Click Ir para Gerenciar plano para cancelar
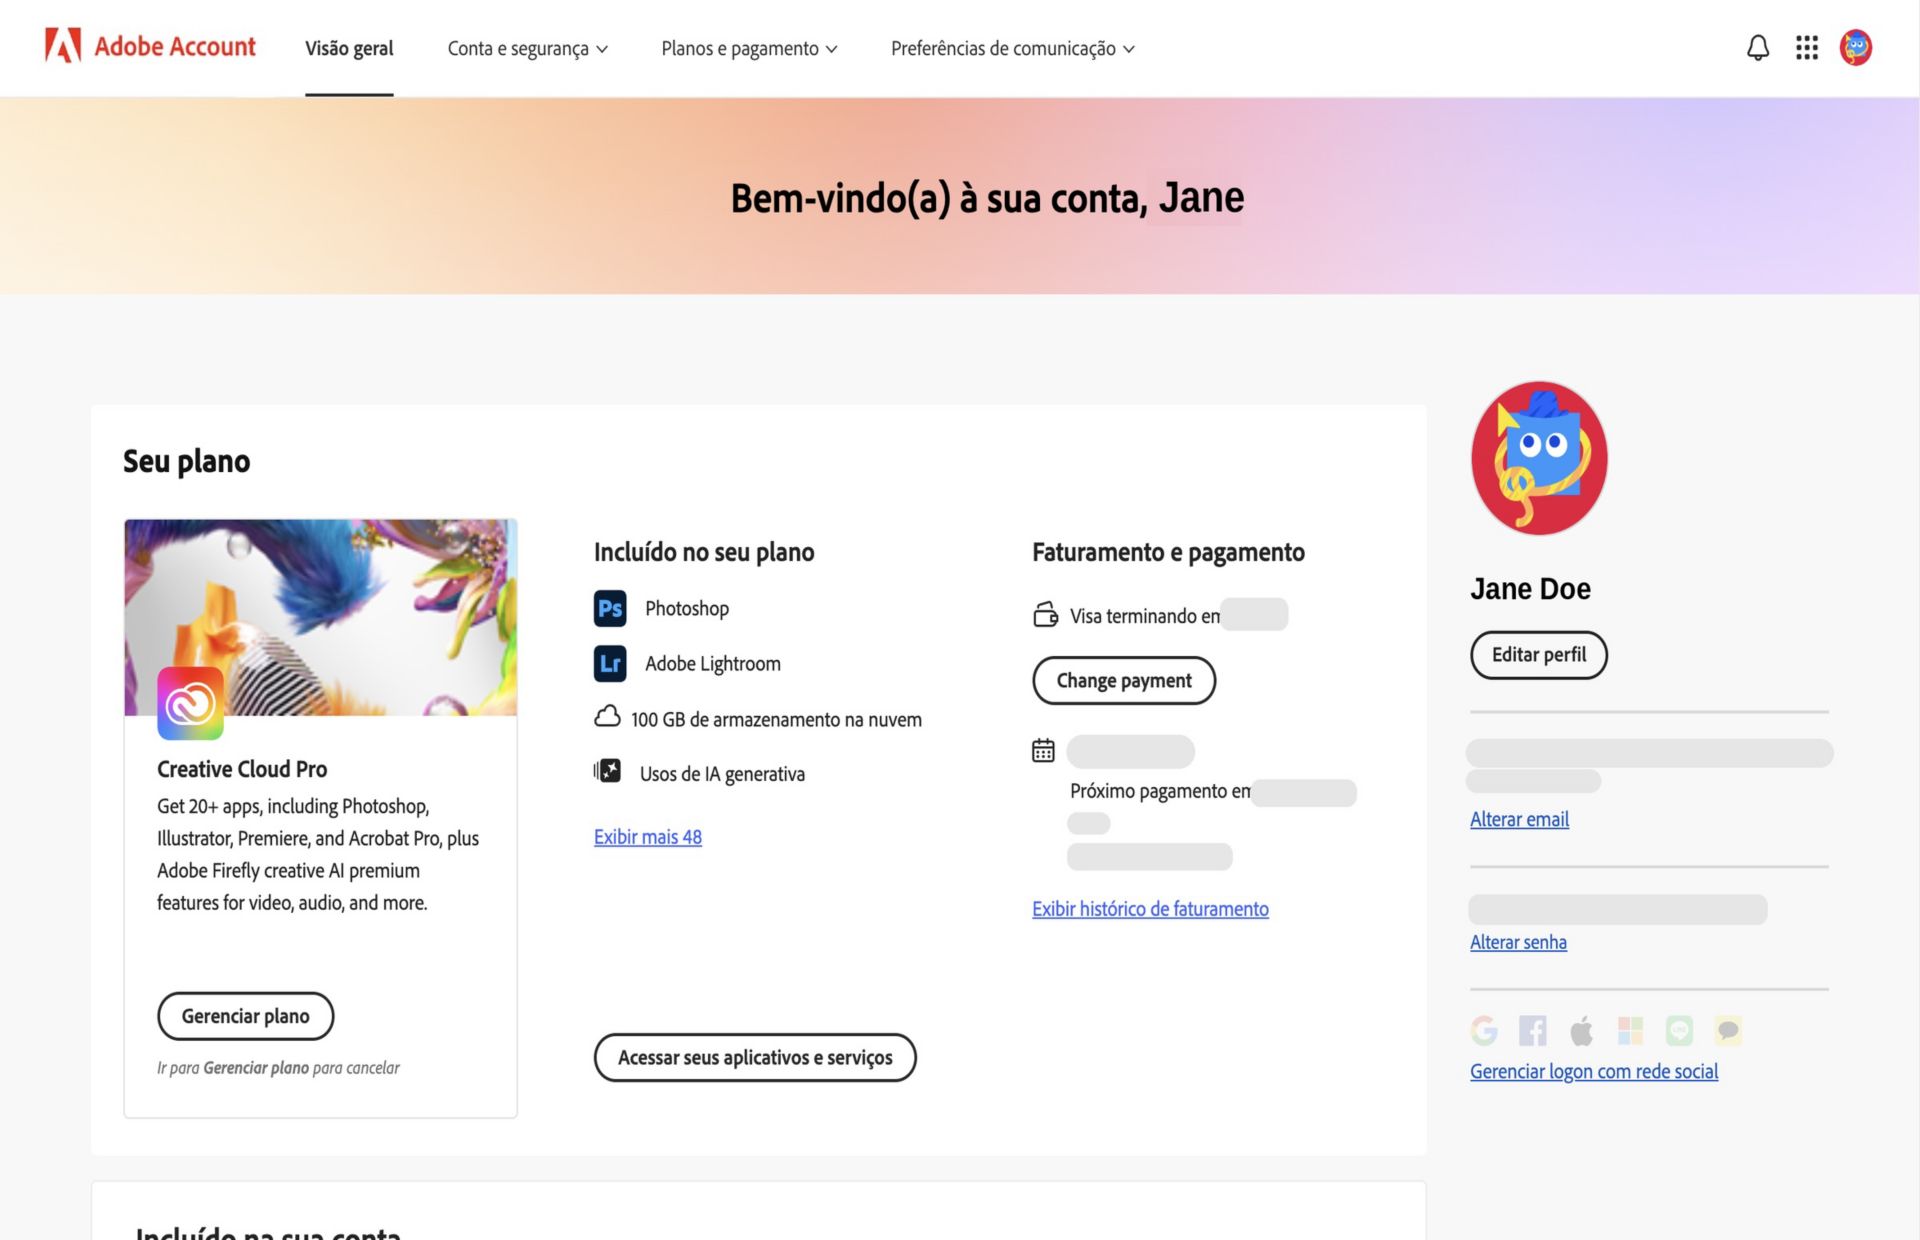 pyautogui.click(x=278, y=1068)
